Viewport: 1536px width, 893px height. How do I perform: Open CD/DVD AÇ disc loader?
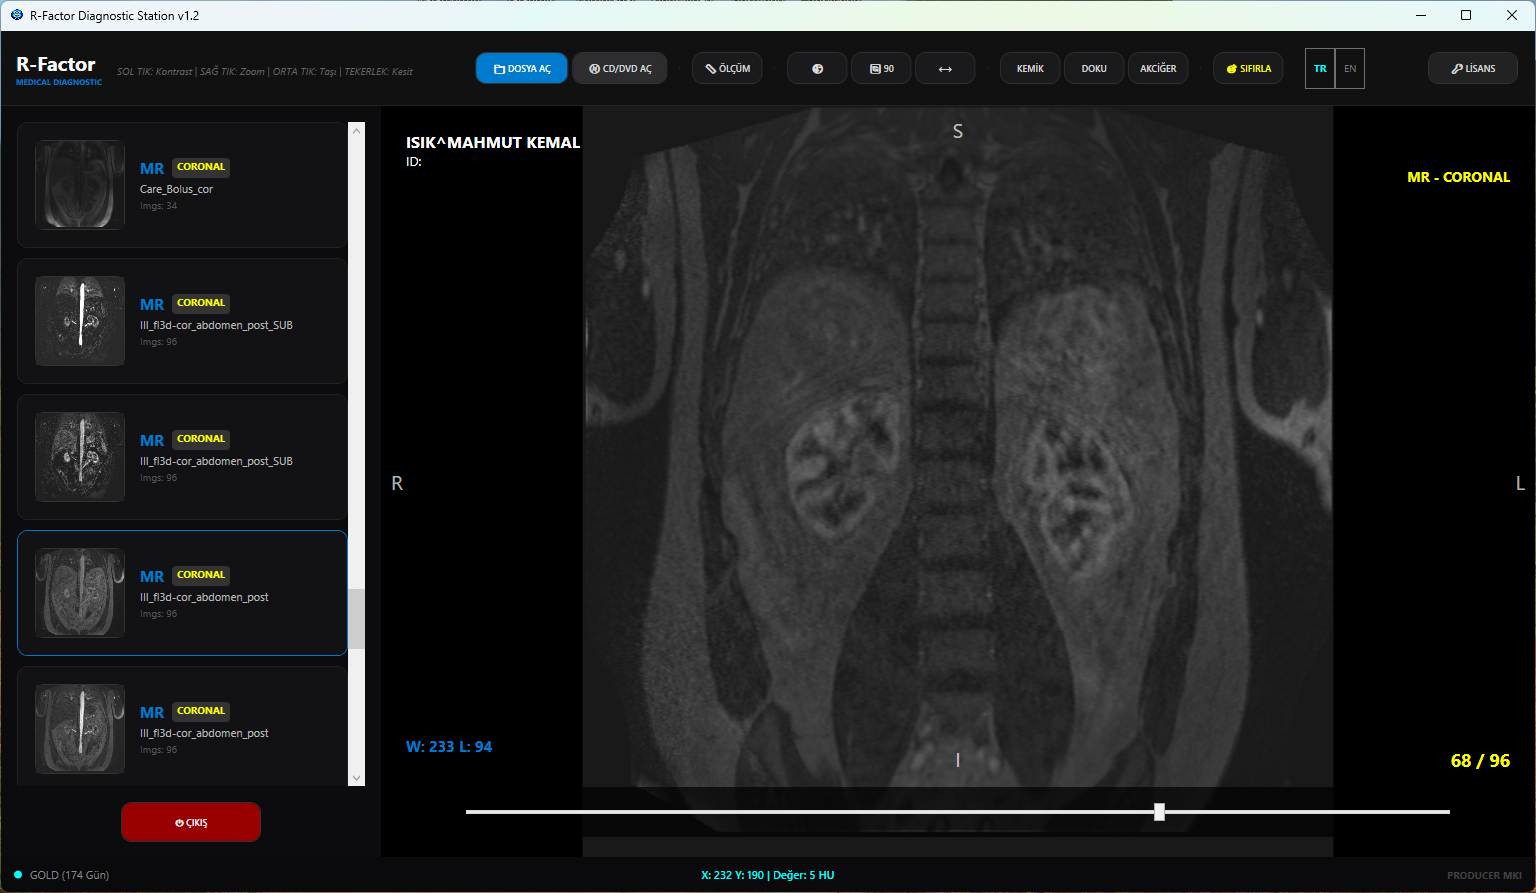click(620, 69)
